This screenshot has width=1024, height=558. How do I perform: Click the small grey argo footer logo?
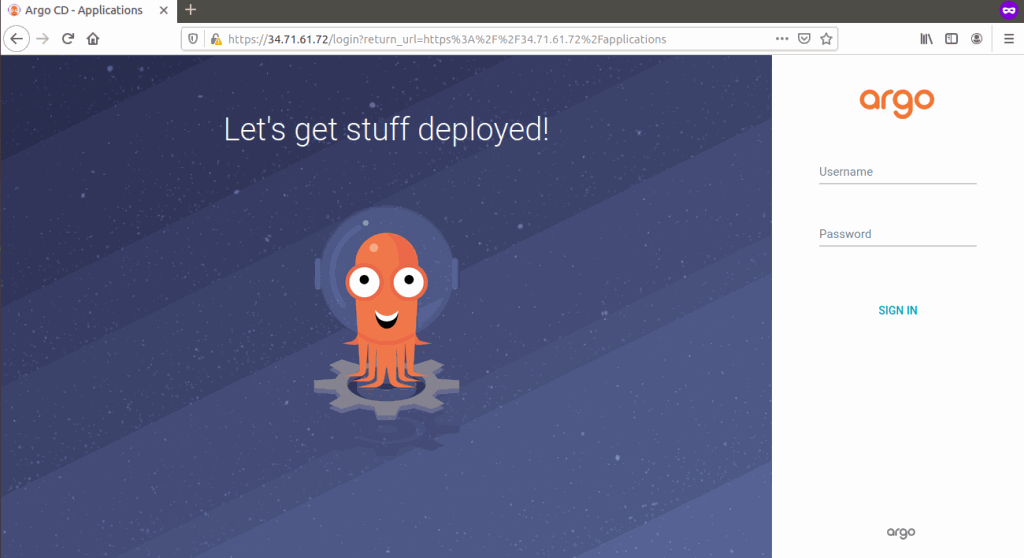click(901, 533)
